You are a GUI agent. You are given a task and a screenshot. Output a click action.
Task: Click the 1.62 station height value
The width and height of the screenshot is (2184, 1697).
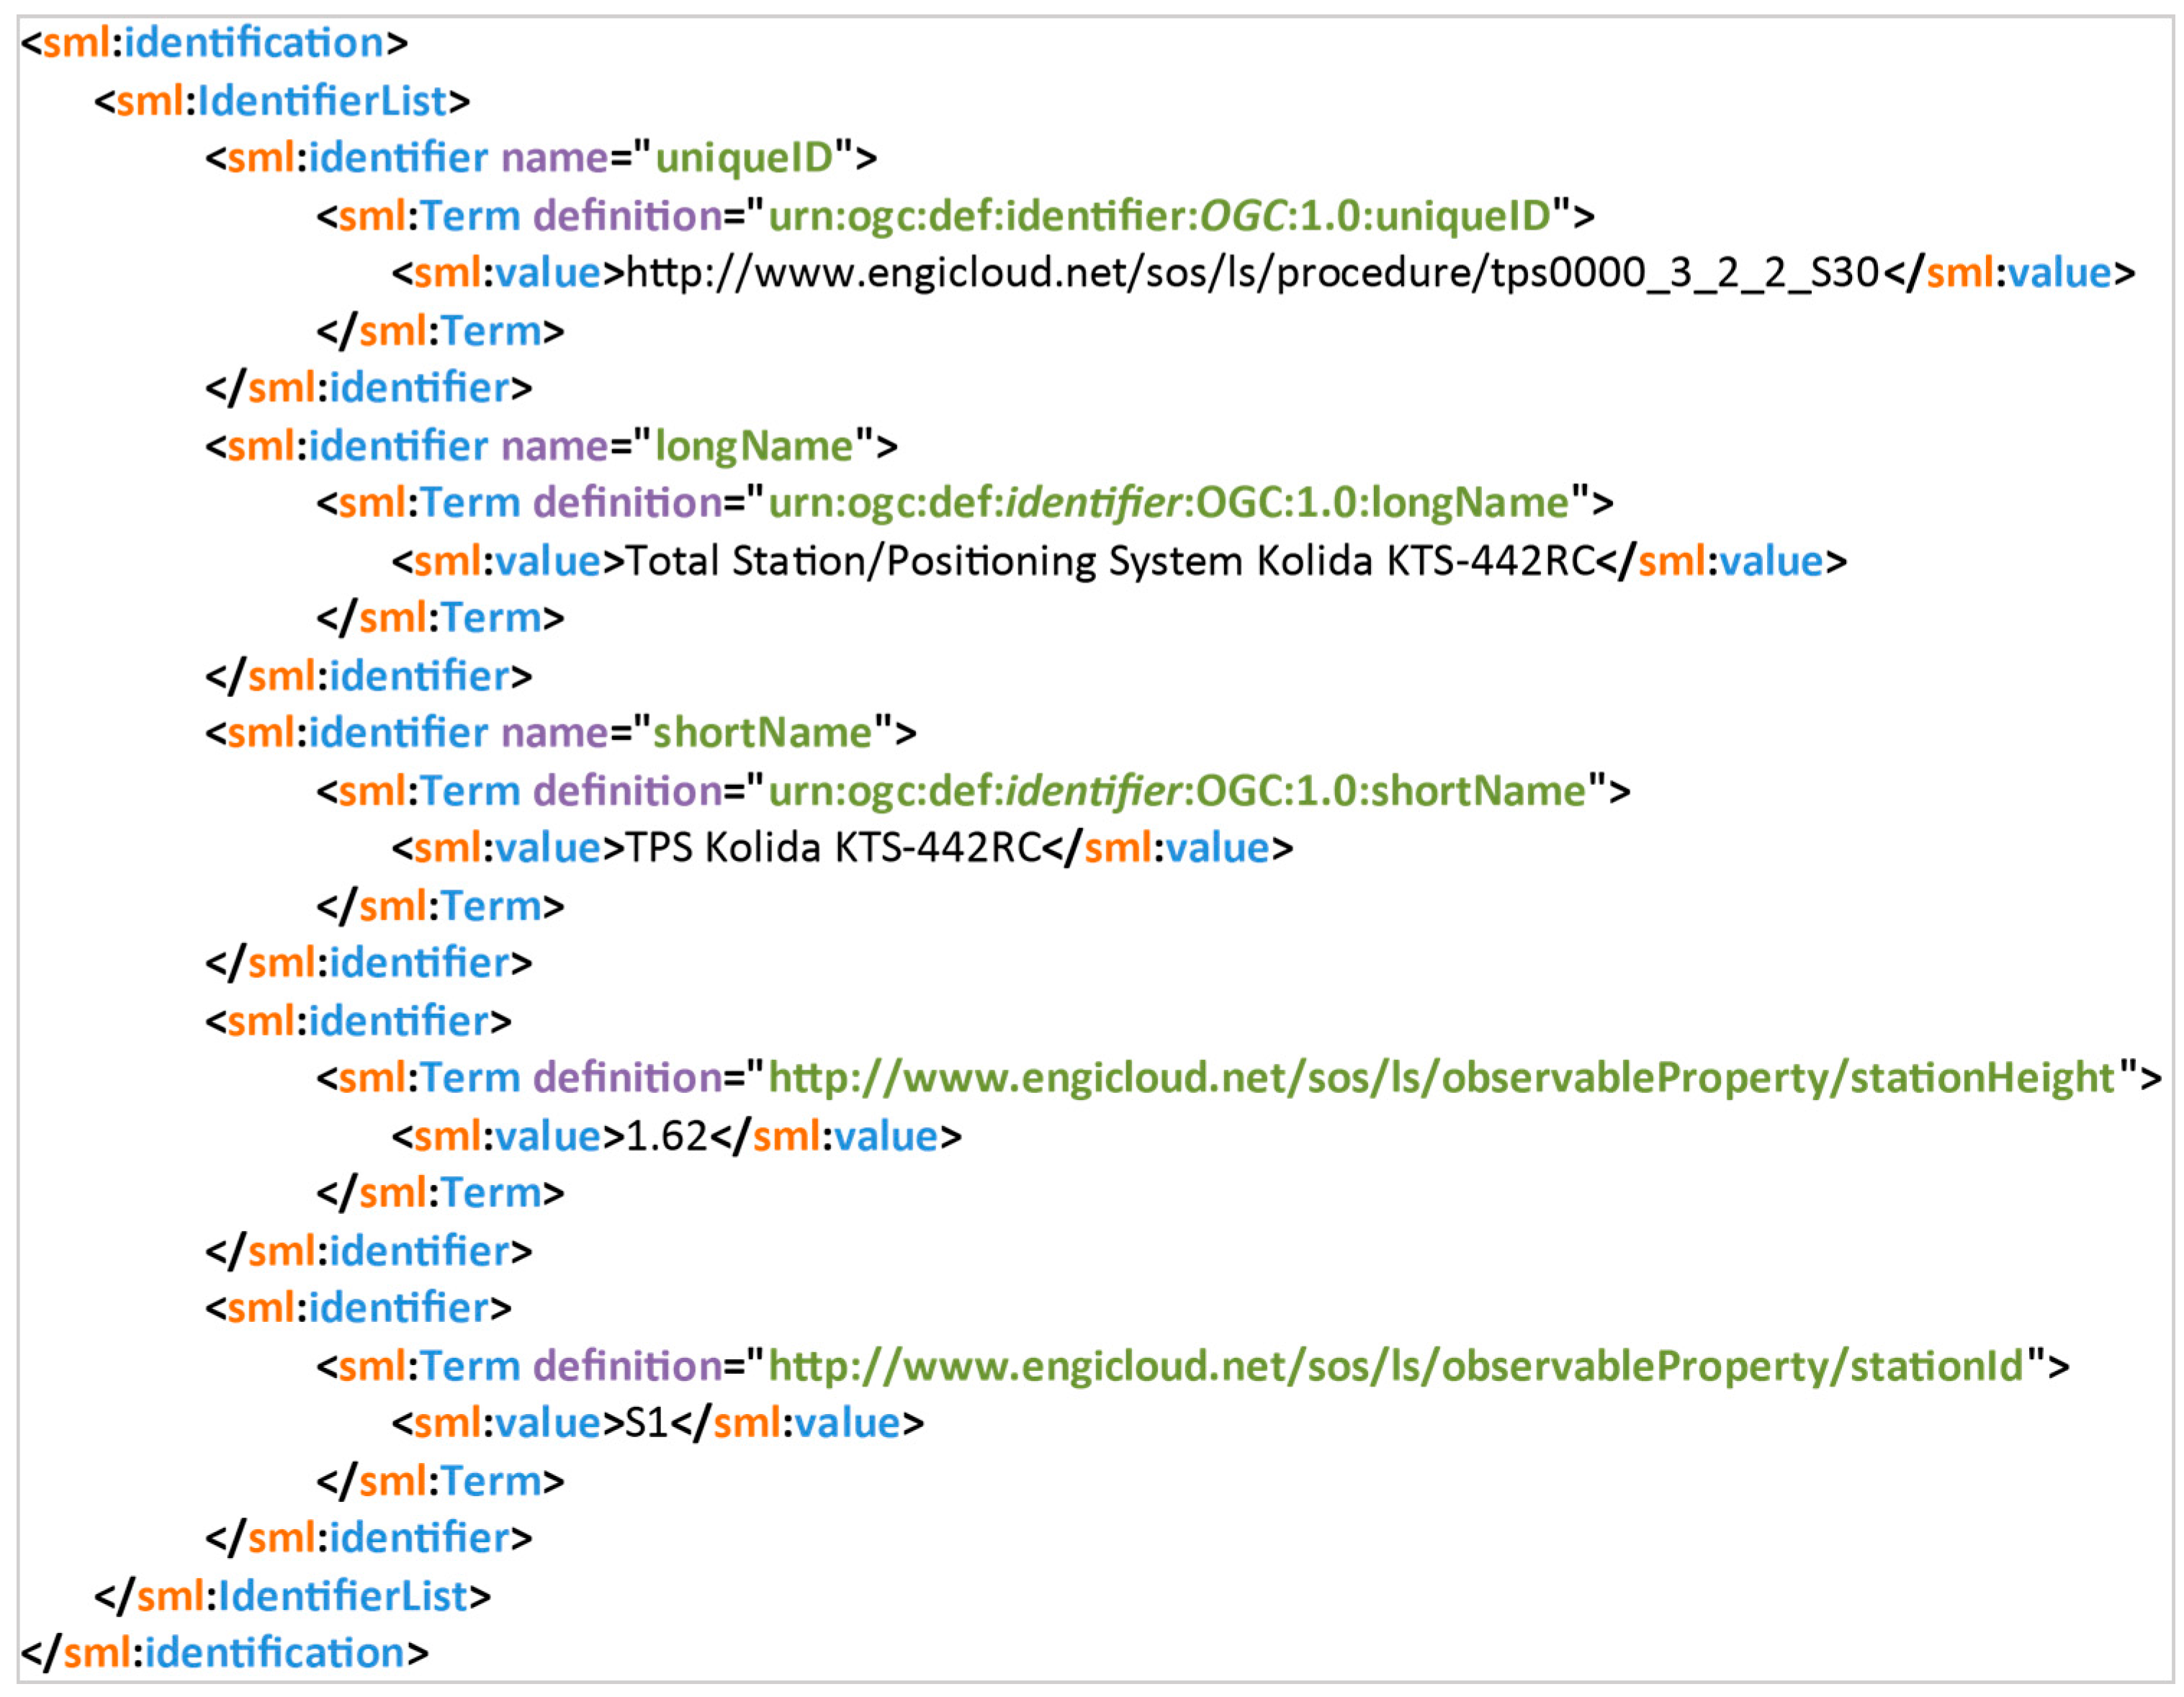[x=666, y=1136]
